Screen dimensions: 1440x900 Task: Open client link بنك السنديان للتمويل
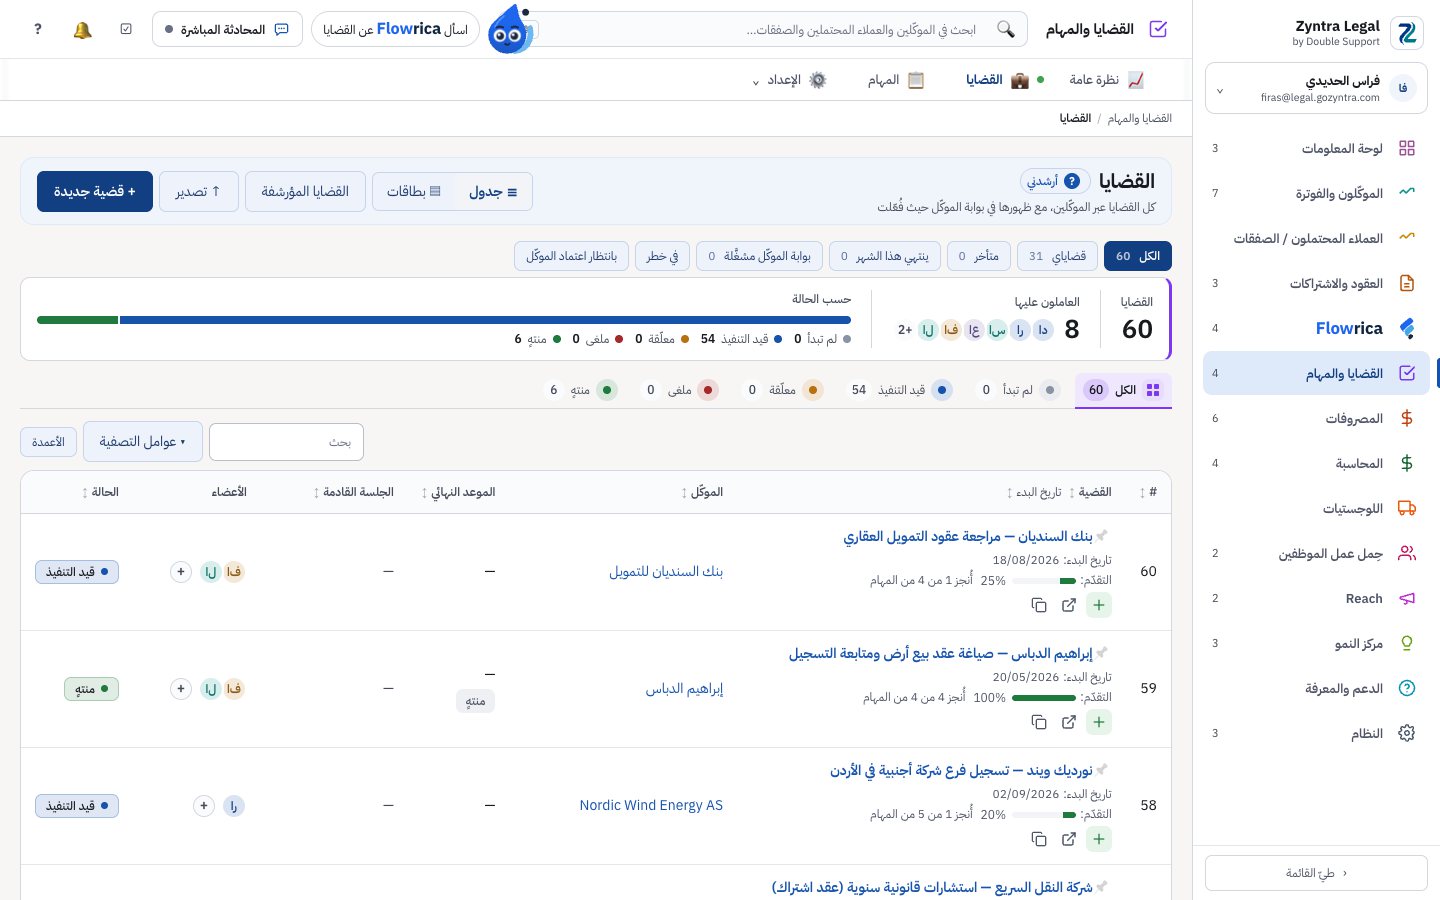pos(666,572)
